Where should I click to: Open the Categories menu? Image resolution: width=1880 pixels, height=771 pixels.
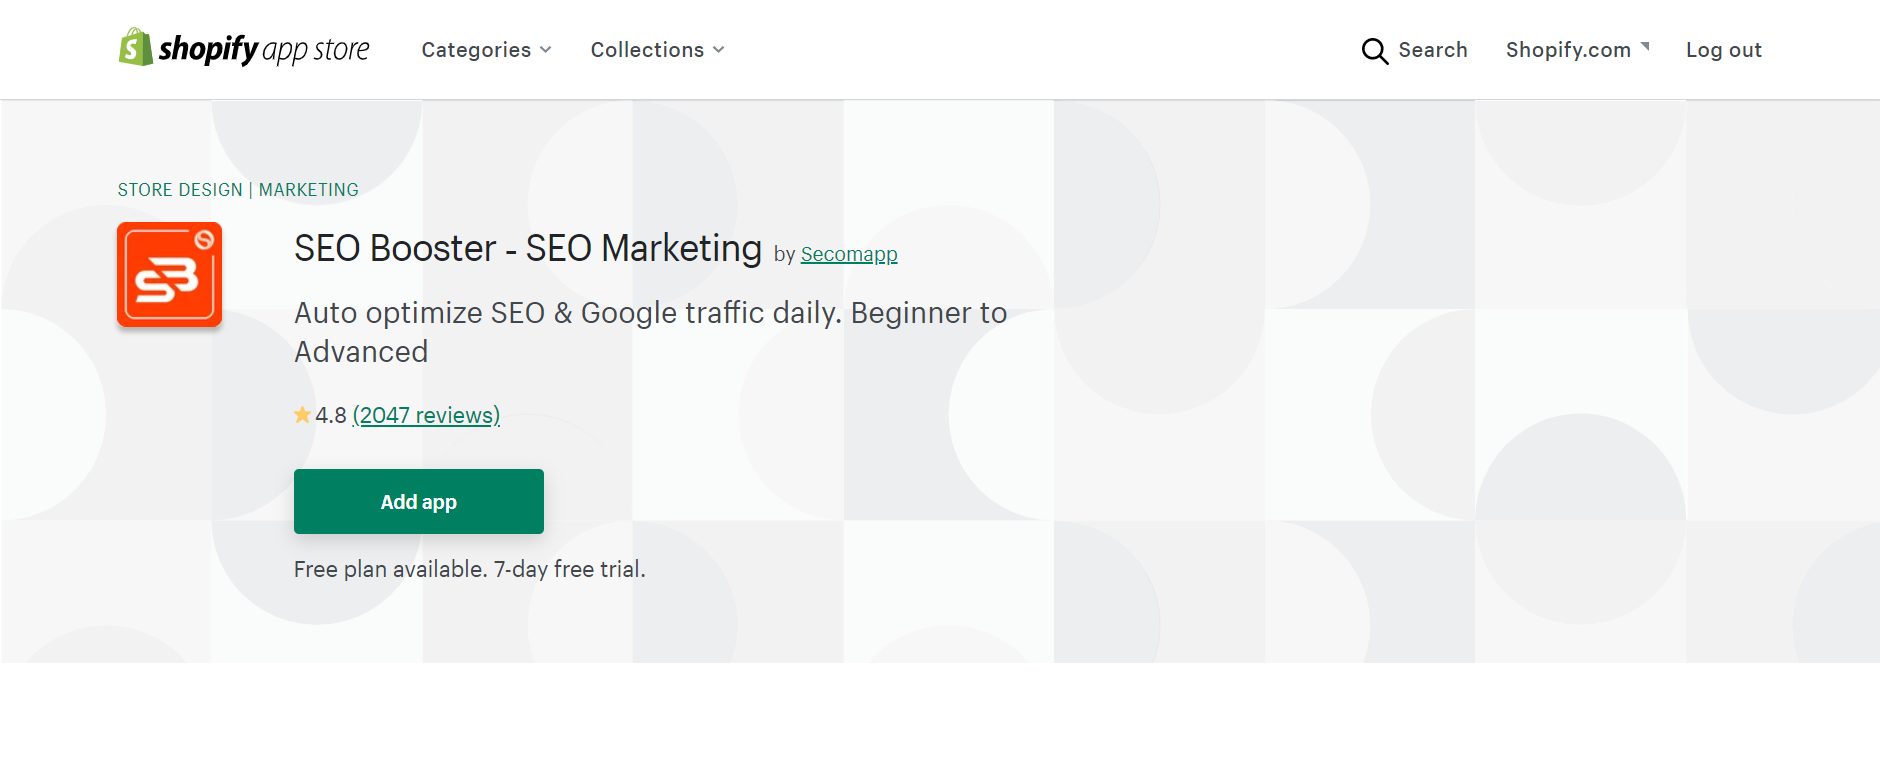pos(486,50)
